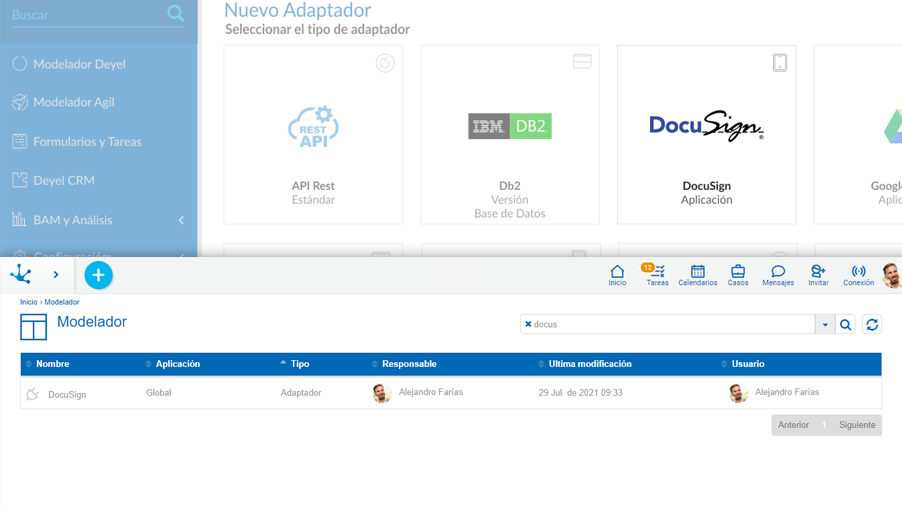902x508 pixels.
Task: Sort by Usuario column
Action: [747, 364]
